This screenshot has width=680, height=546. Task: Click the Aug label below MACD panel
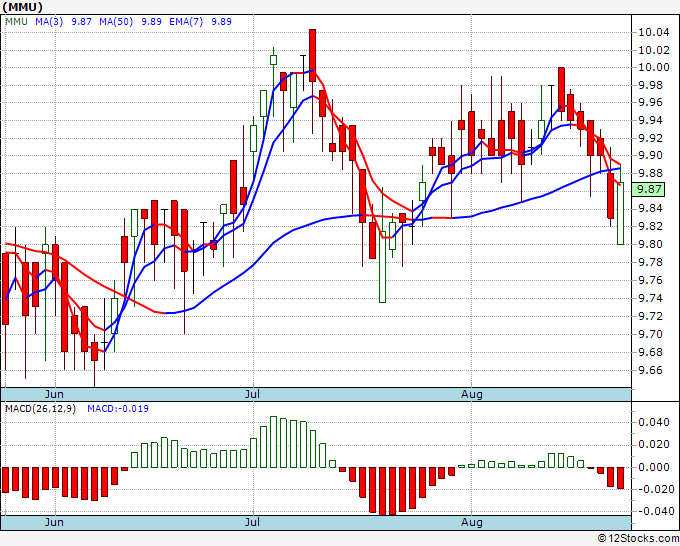tap(471, 522)
